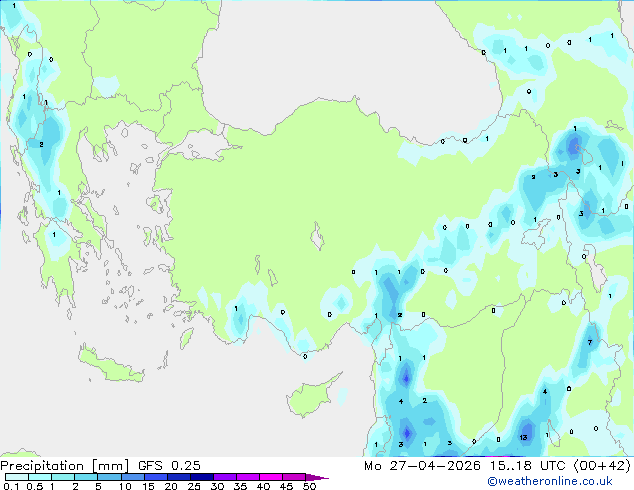Select the 2–5 mm legend color box
The image size is (634, 490).
click(86, 477)
